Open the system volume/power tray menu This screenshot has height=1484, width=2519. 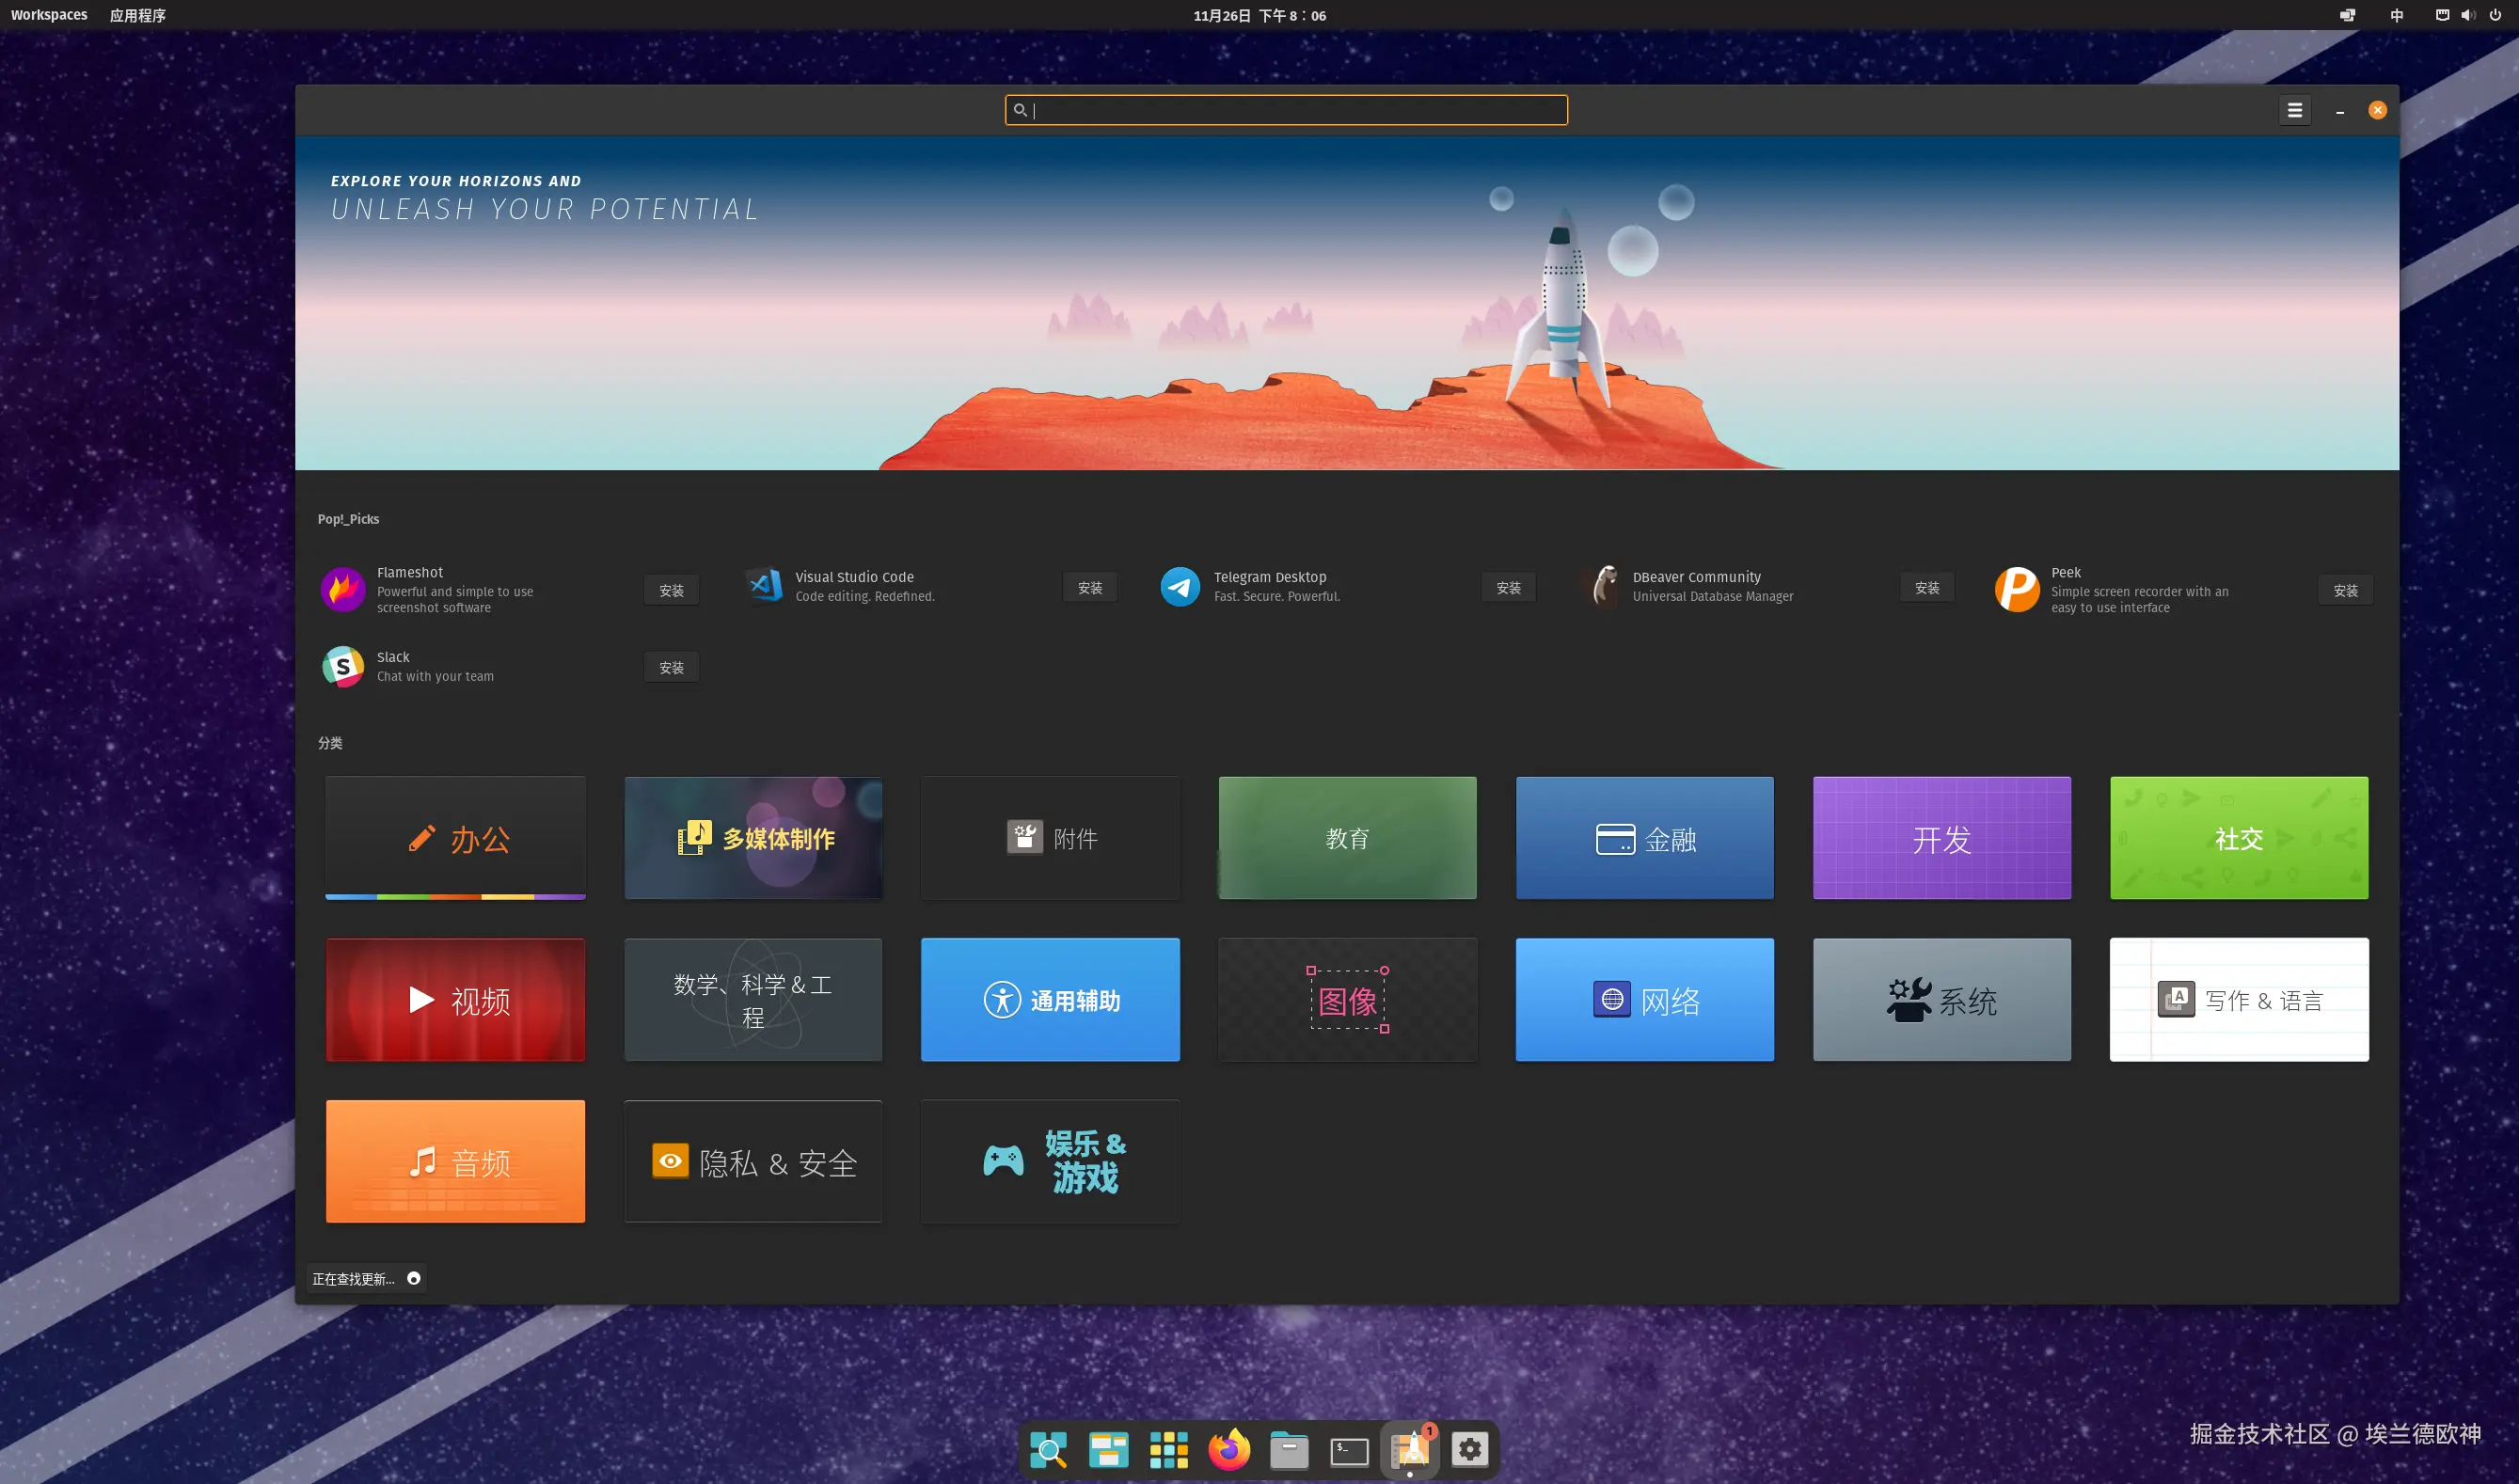tap(2468, 15)
